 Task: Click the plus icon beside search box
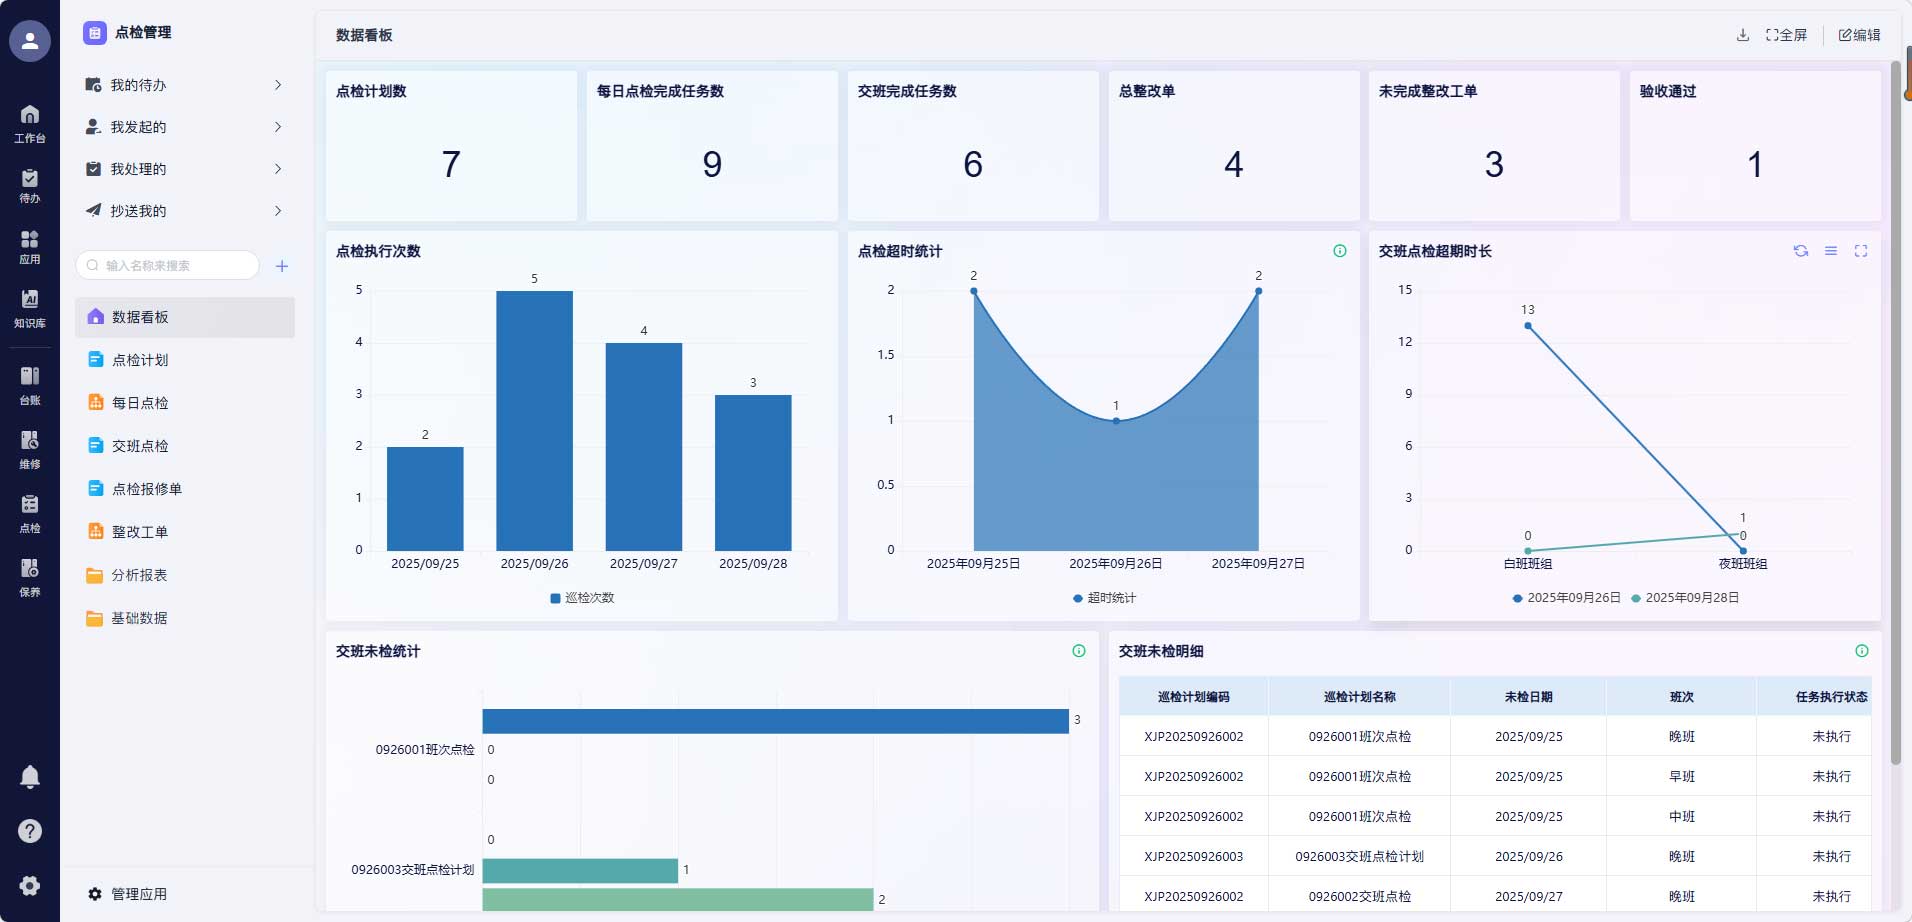[282, 266]
